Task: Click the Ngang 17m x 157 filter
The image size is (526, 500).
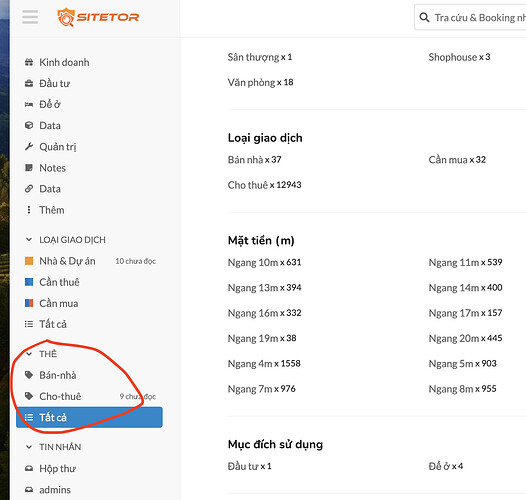Action: (465, 313)
